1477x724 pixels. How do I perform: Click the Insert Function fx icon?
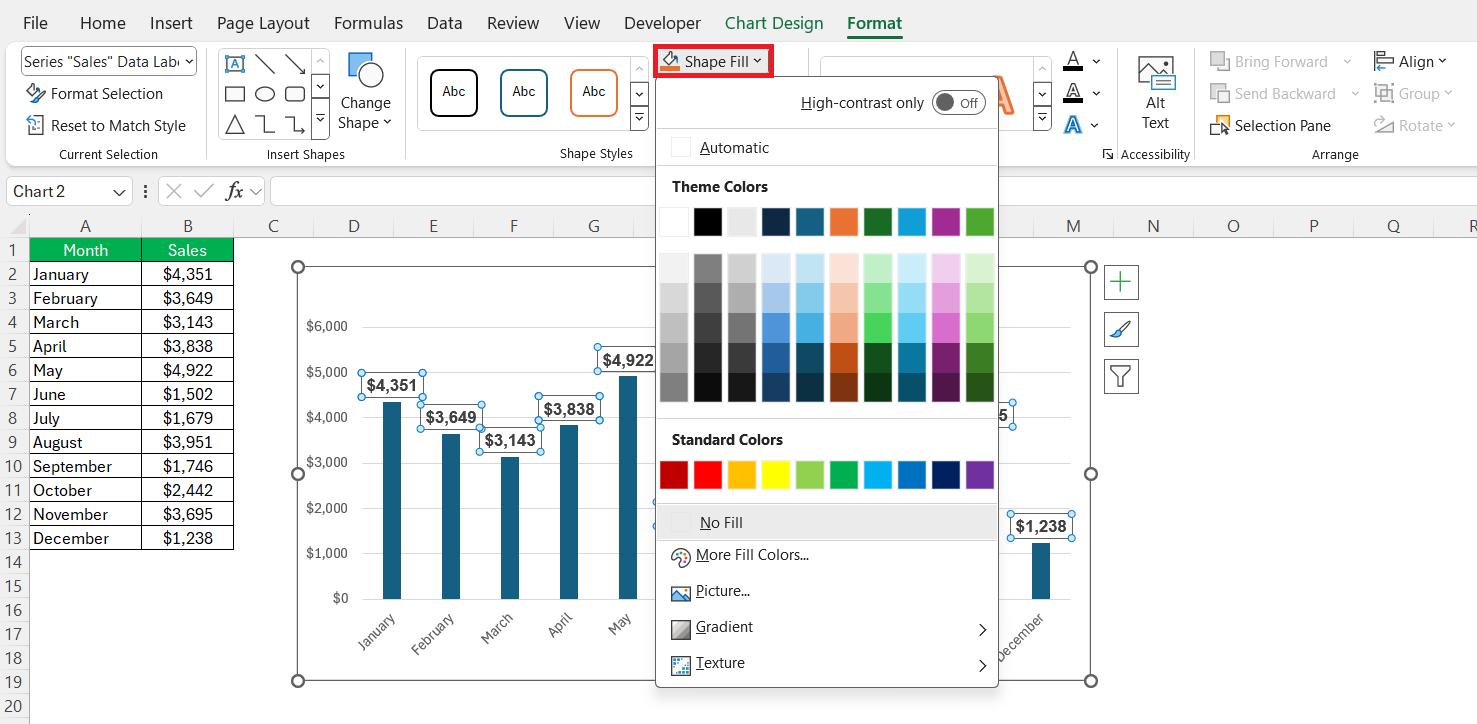[235, 191]
